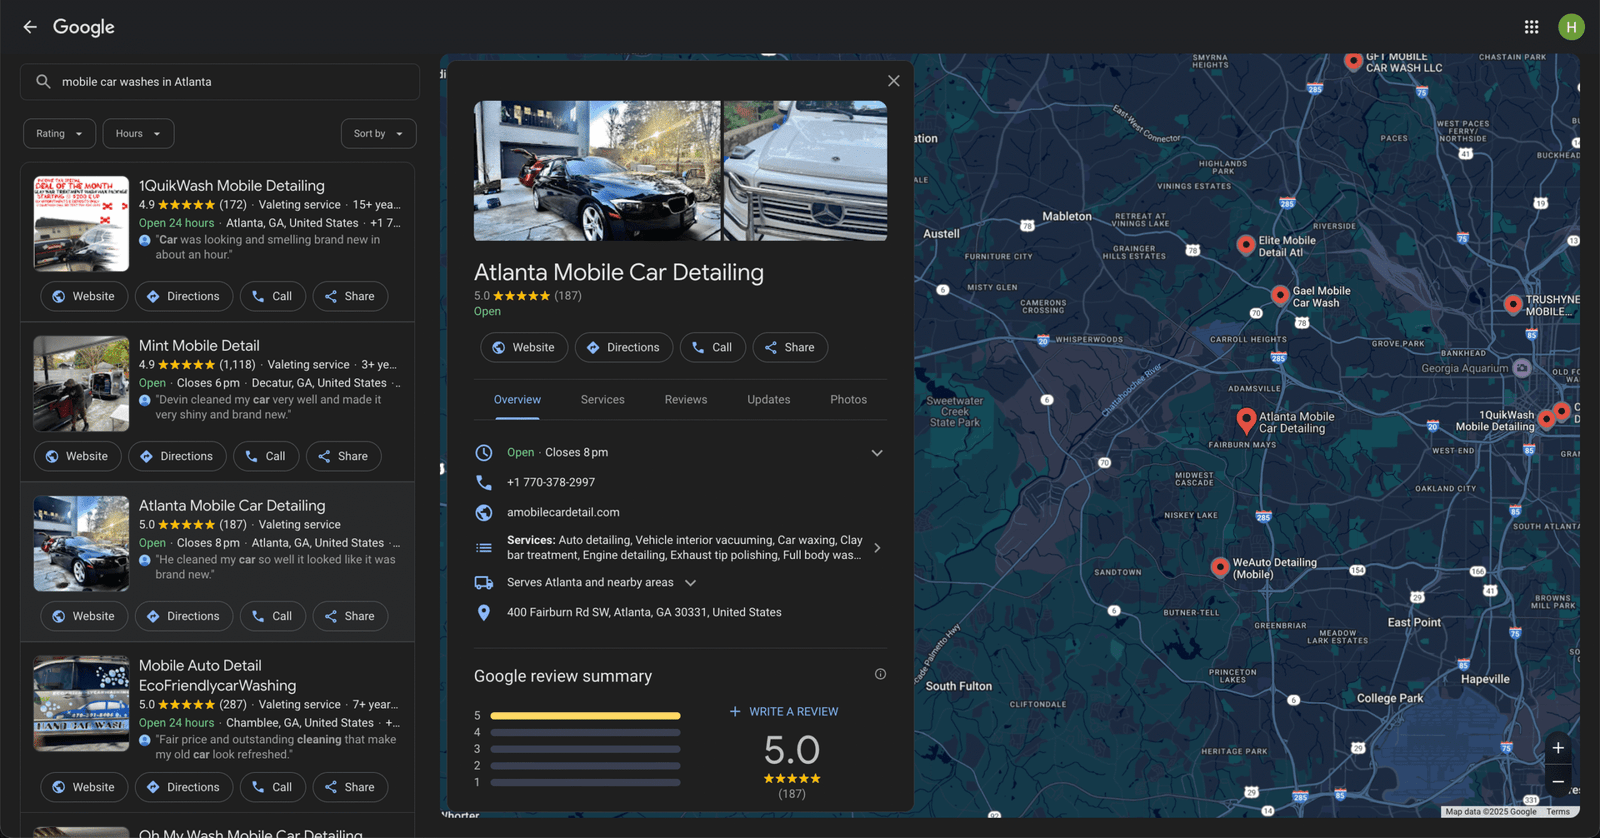Click the globe icon beside amobilecardetail.com
This screenshot has width=1600, height=838.
(x=484, y=512)
